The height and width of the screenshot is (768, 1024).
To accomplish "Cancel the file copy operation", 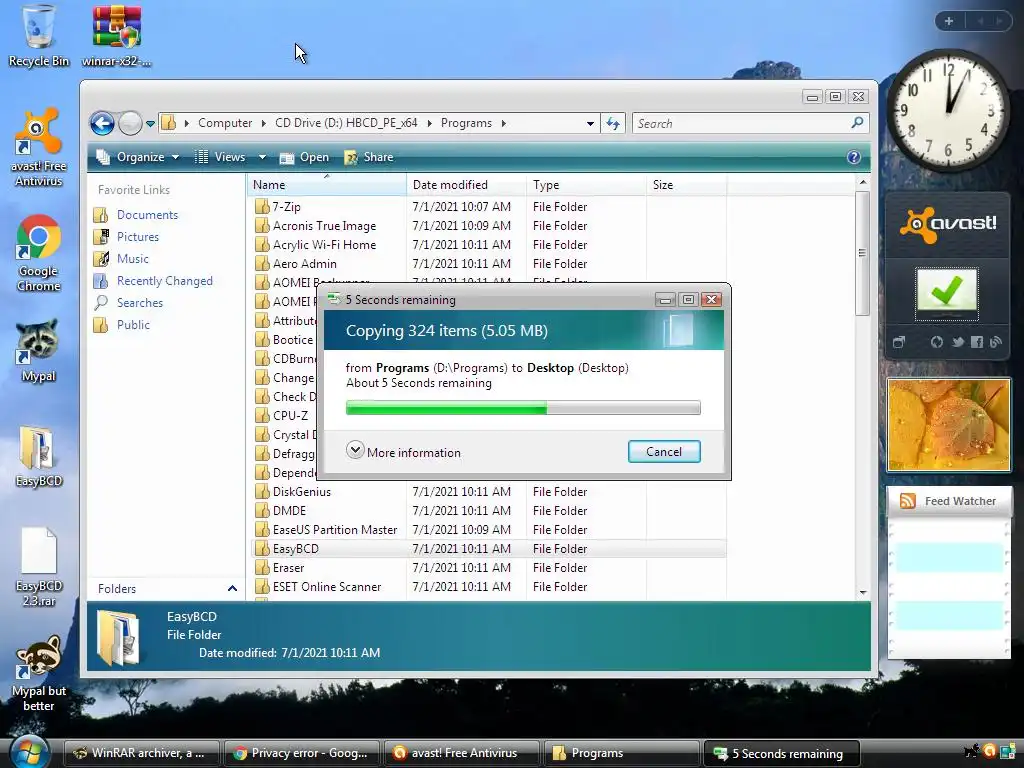I will point(664,451).
